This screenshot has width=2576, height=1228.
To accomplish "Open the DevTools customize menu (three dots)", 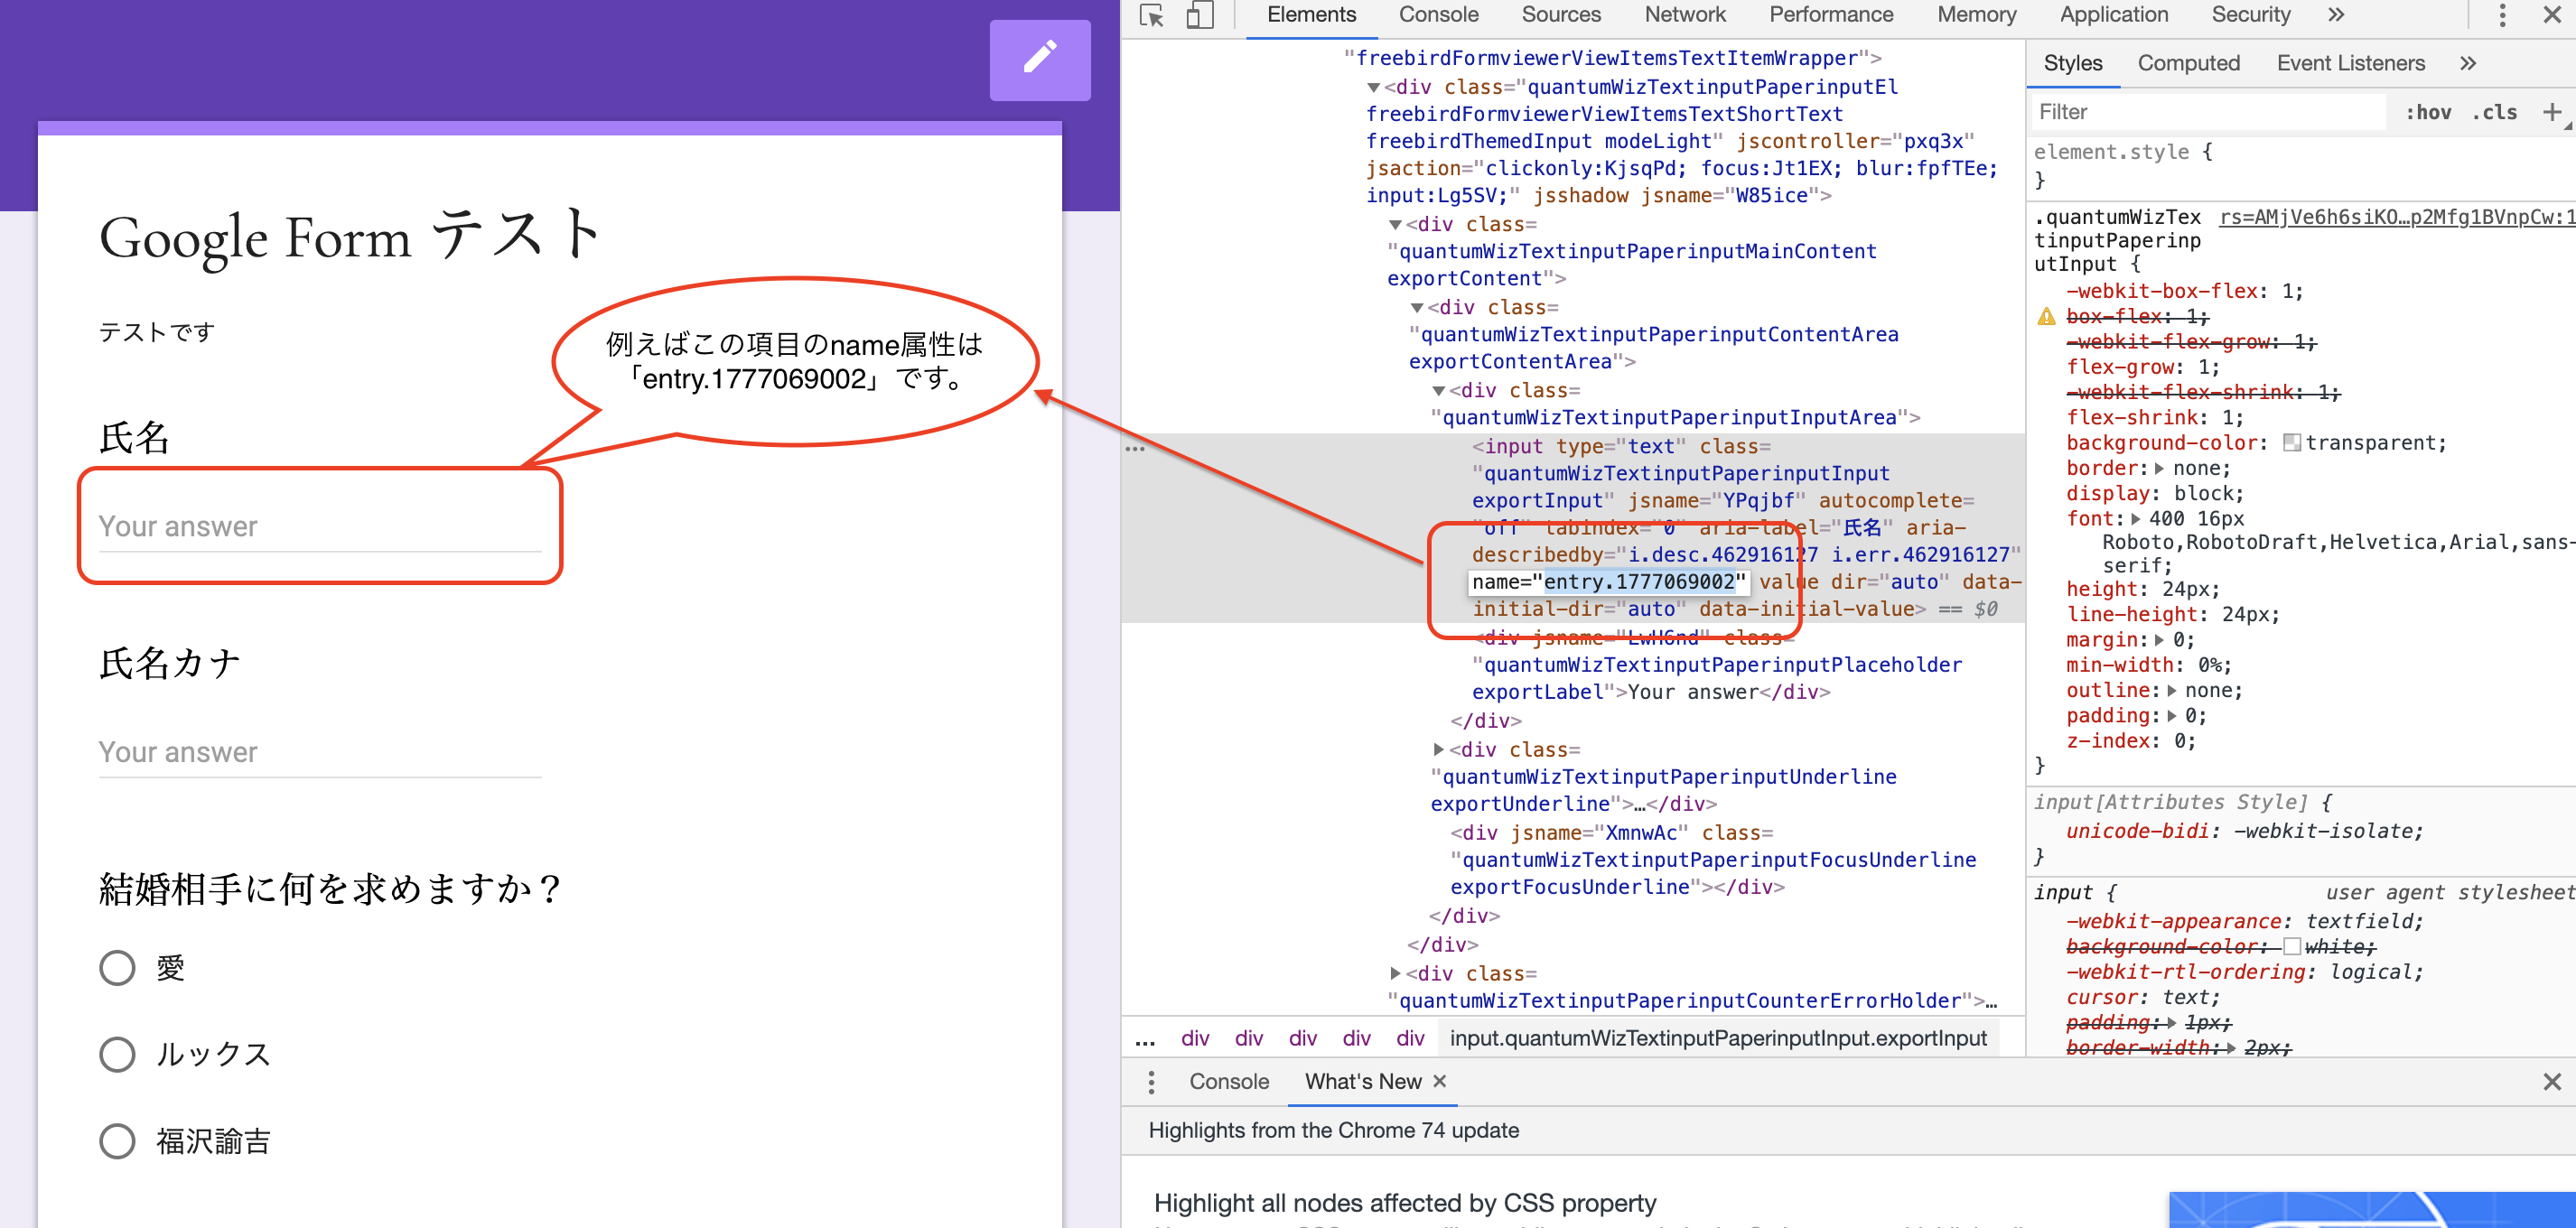I will 2502,15.
